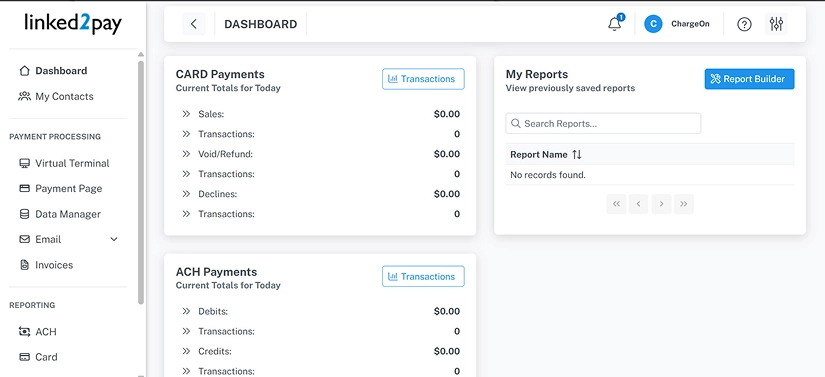Click the REPORTING section label
This screenshot has width=825, height=377.
[x=32, y=305]
